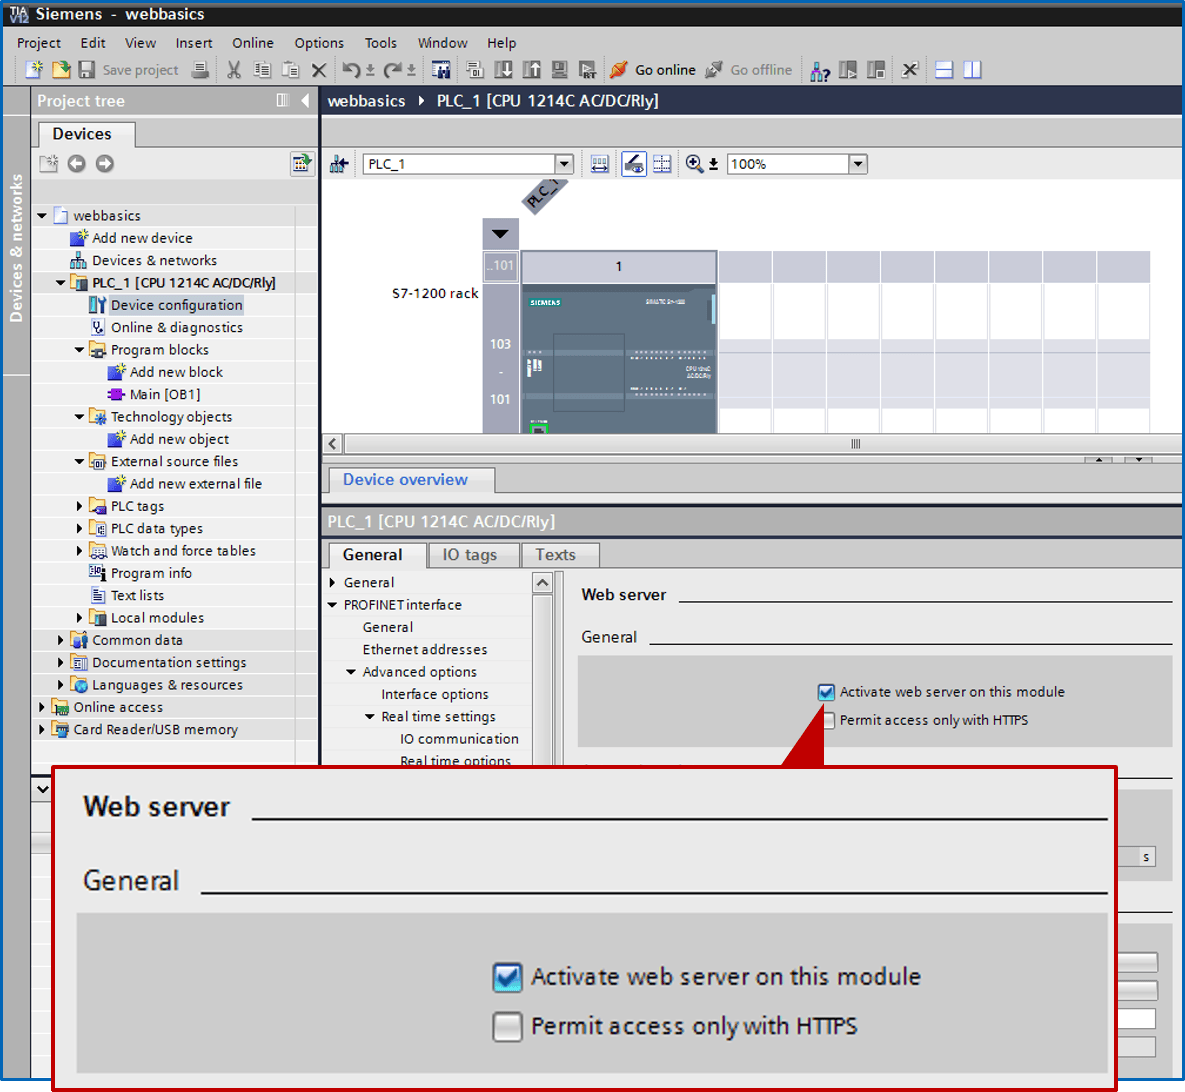Open the PLC_1 device selection dropdown
Viewport: 1185px width, 1092px height.
pos(564,164)
